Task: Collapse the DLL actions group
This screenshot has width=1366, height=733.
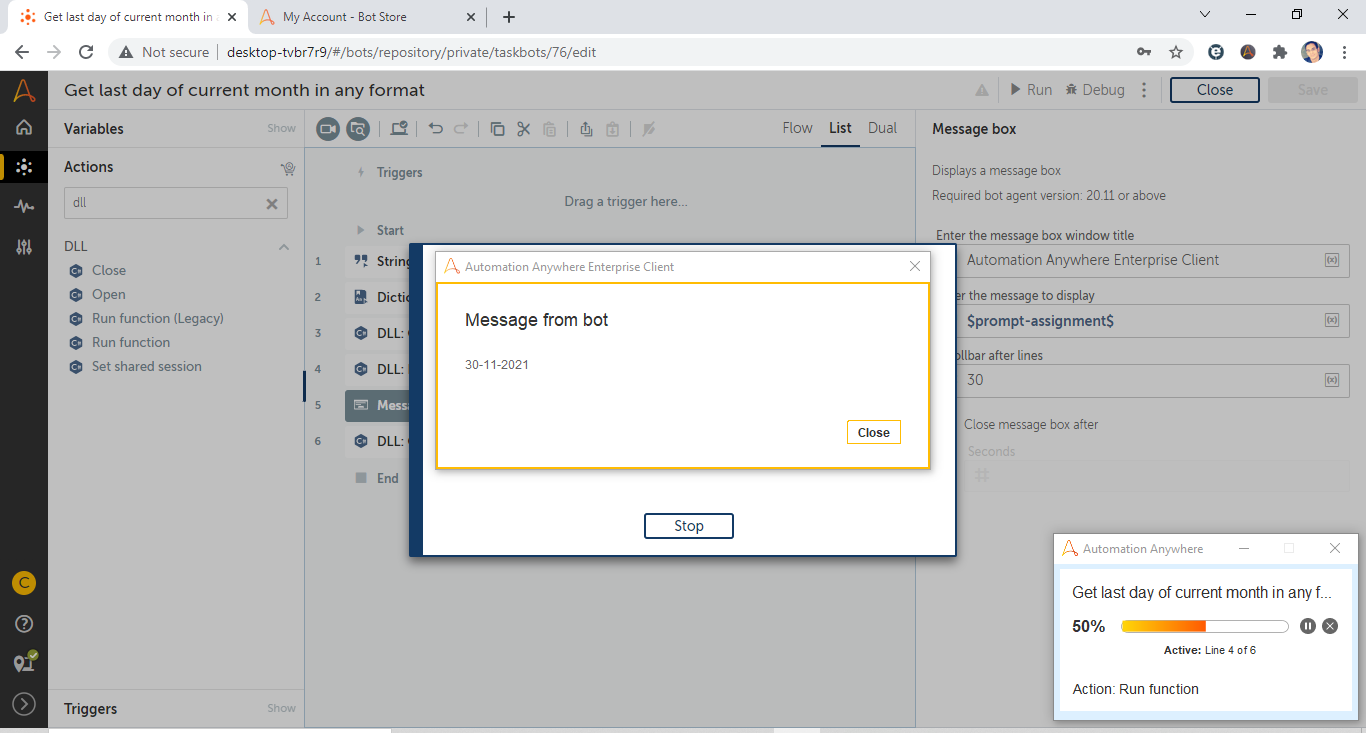Action: tap(284, 247)
